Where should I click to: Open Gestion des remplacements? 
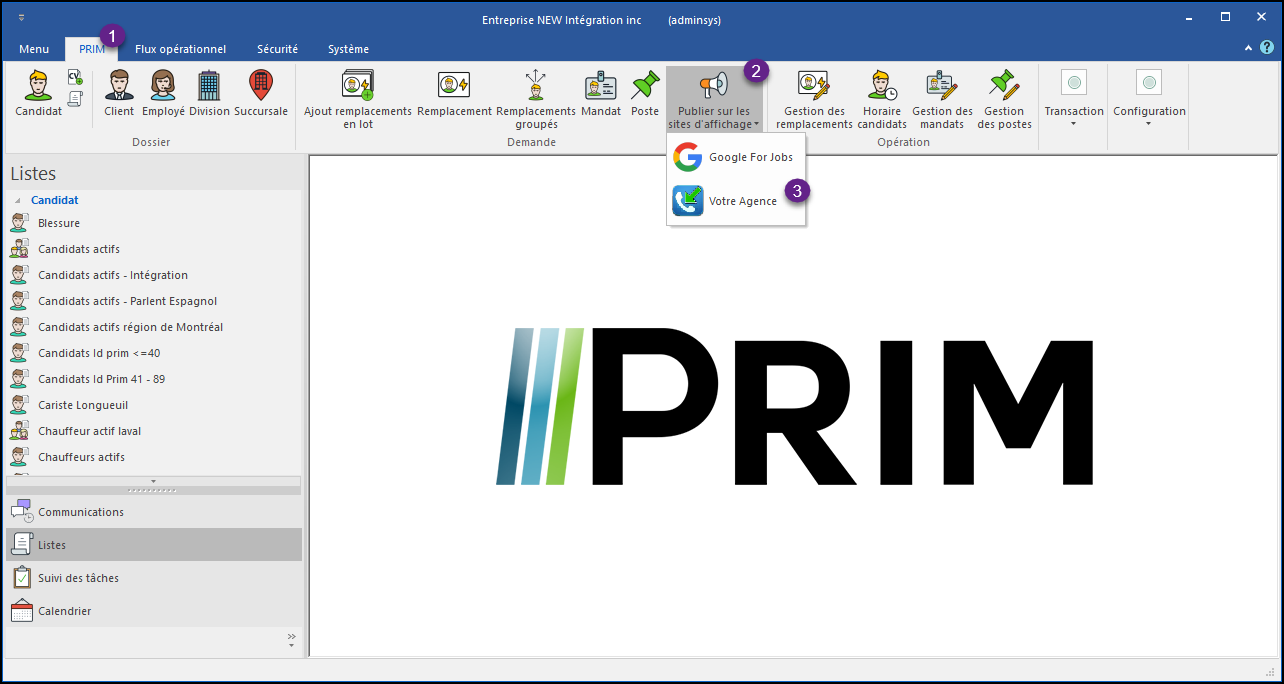click(x=814, y=100)
